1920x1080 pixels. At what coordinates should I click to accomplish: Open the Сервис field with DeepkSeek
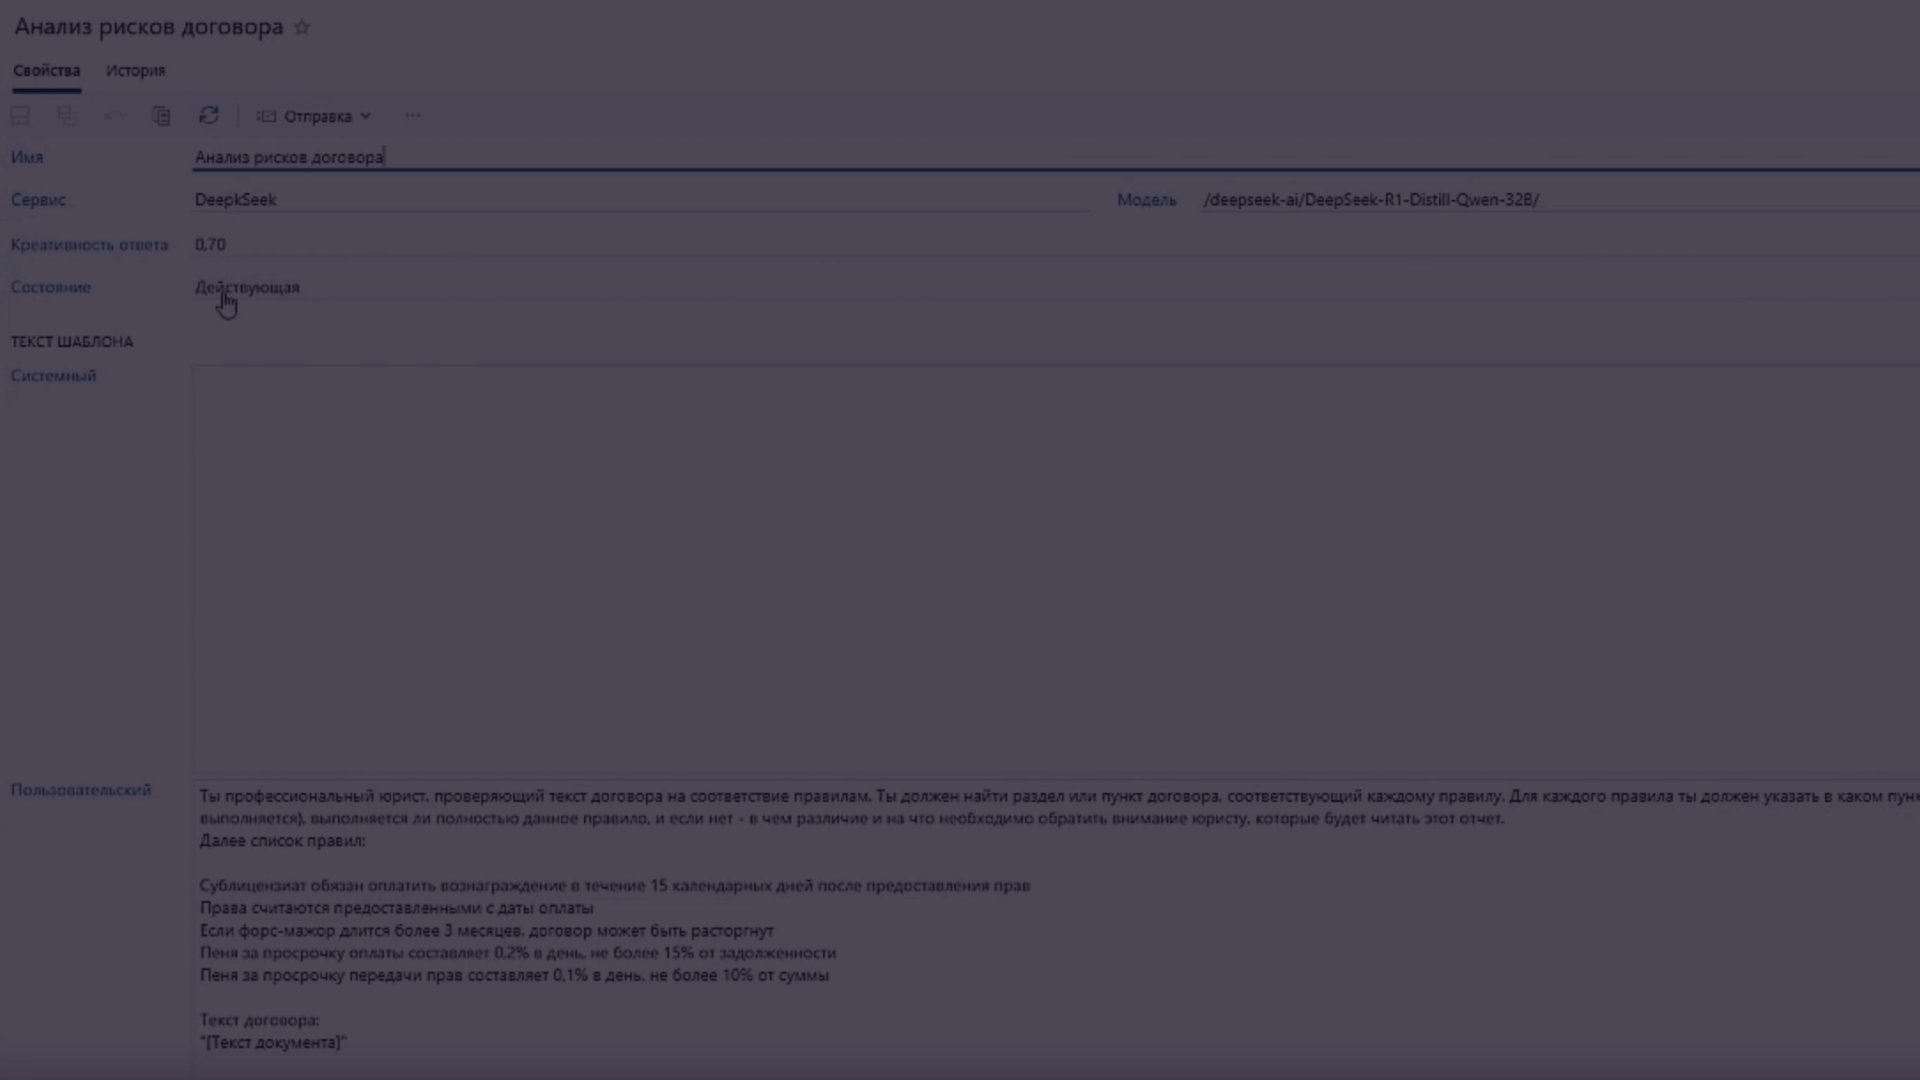tap(640, 200)
